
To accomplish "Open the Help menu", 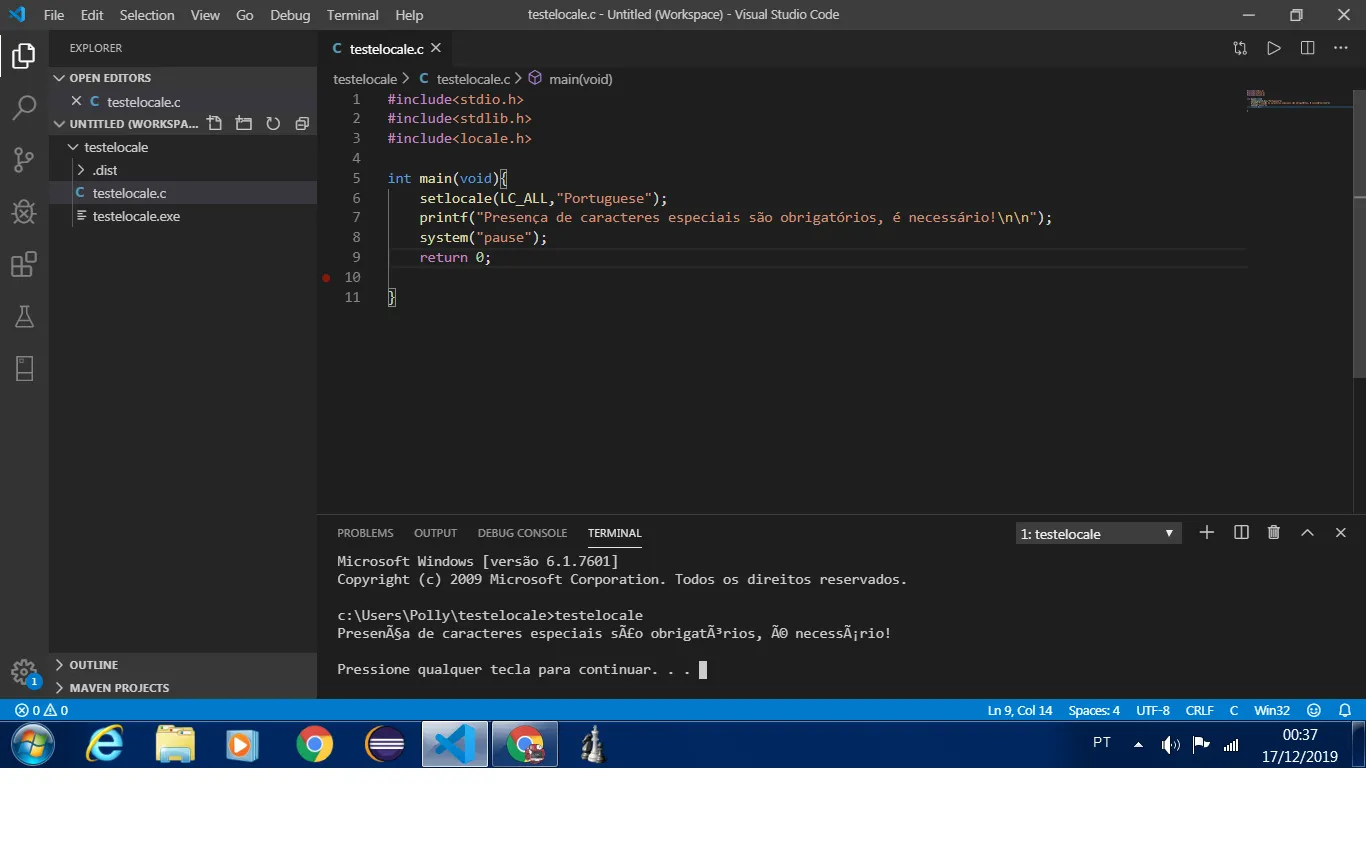I will coord(409,15).
